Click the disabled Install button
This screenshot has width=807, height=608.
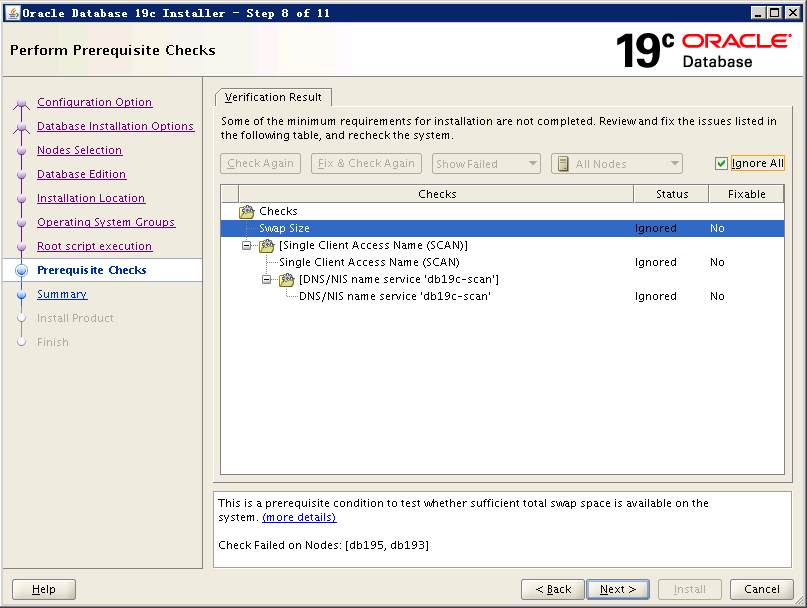pyautogui.click(x=690, y=589)
